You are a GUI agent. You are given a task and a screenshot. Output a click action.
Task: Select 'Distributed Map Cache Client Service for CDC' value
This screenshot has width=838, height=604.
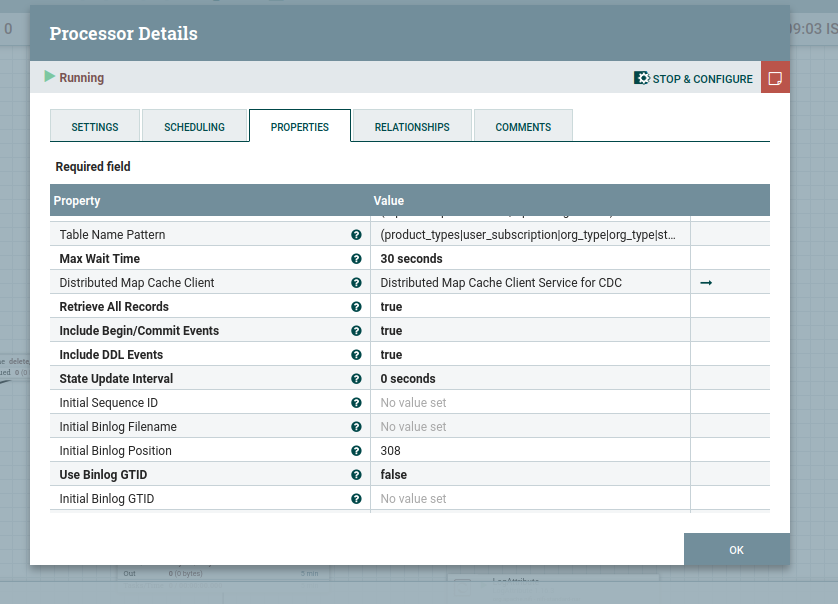501,283
